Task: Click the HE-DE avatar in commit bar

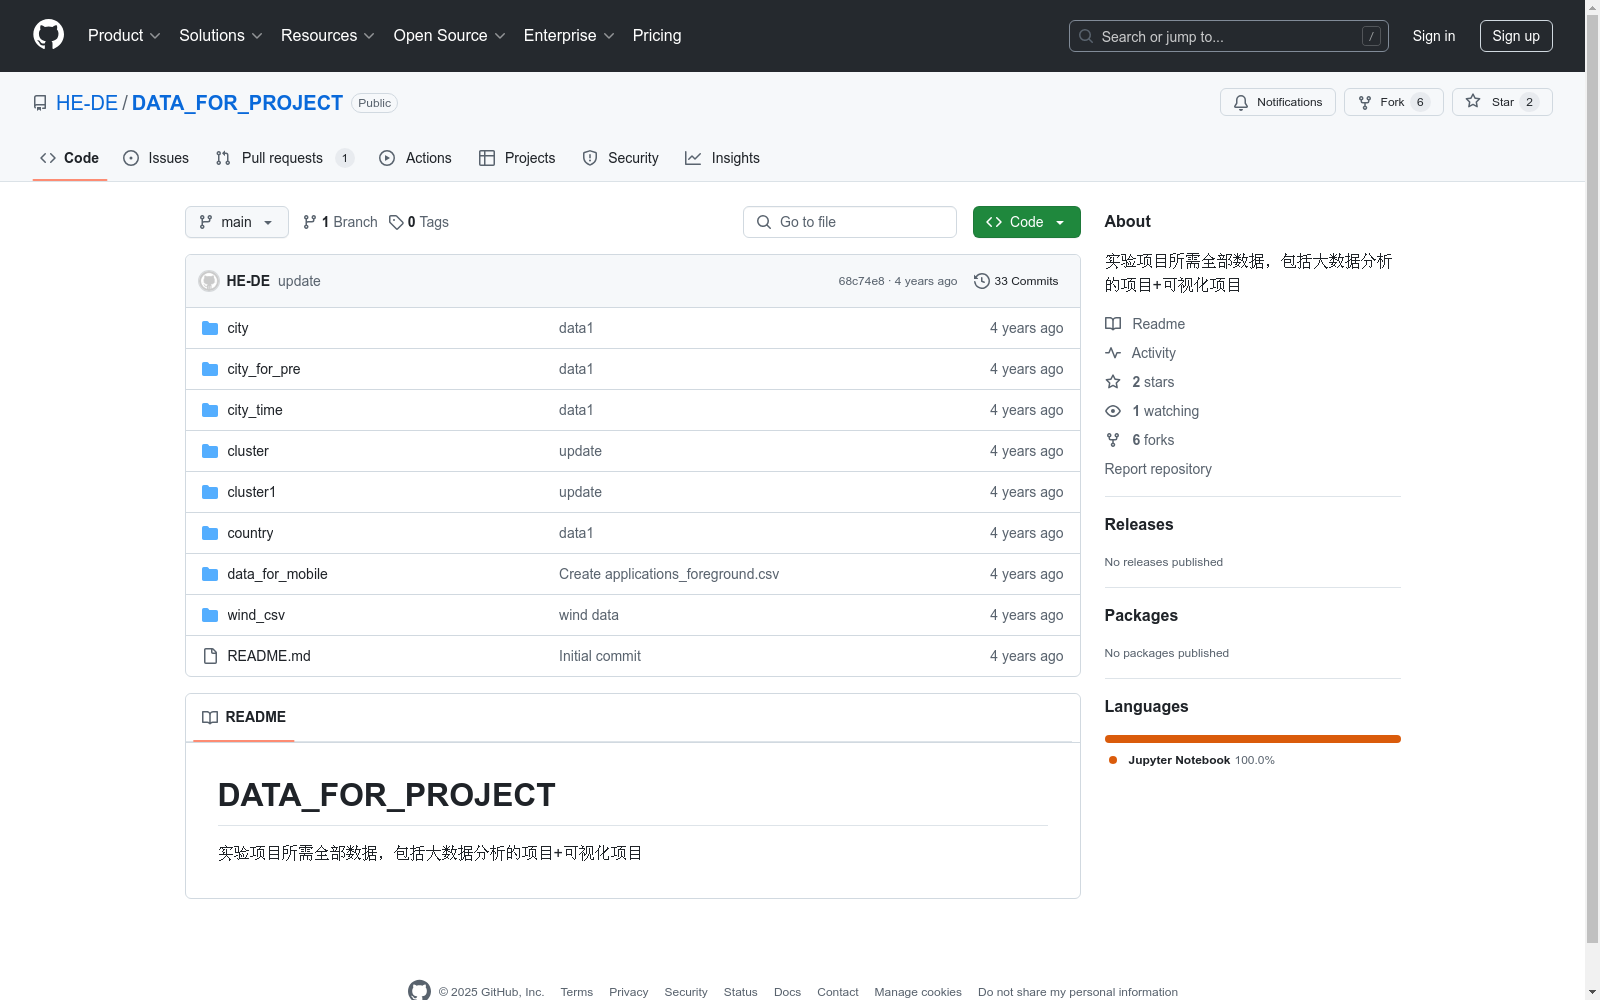Action: [209, 281]
